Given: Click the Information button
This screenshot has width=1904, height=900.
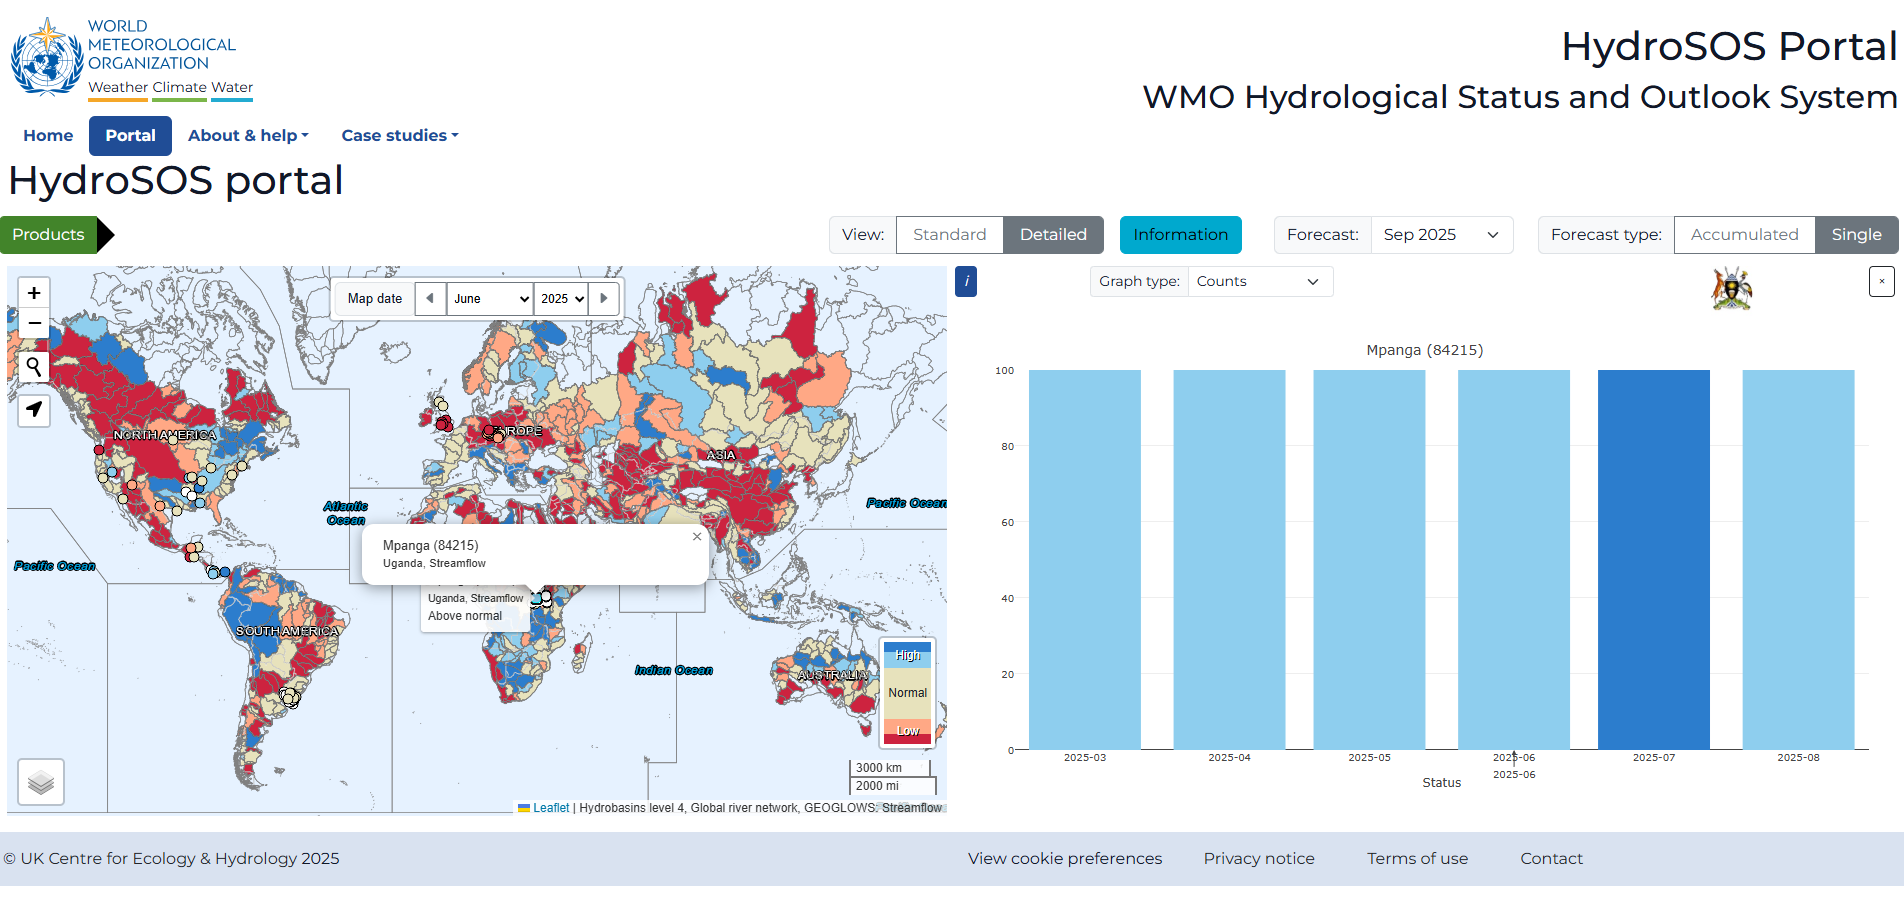Looking at the screenshot, I should [x=1180, y=235].
